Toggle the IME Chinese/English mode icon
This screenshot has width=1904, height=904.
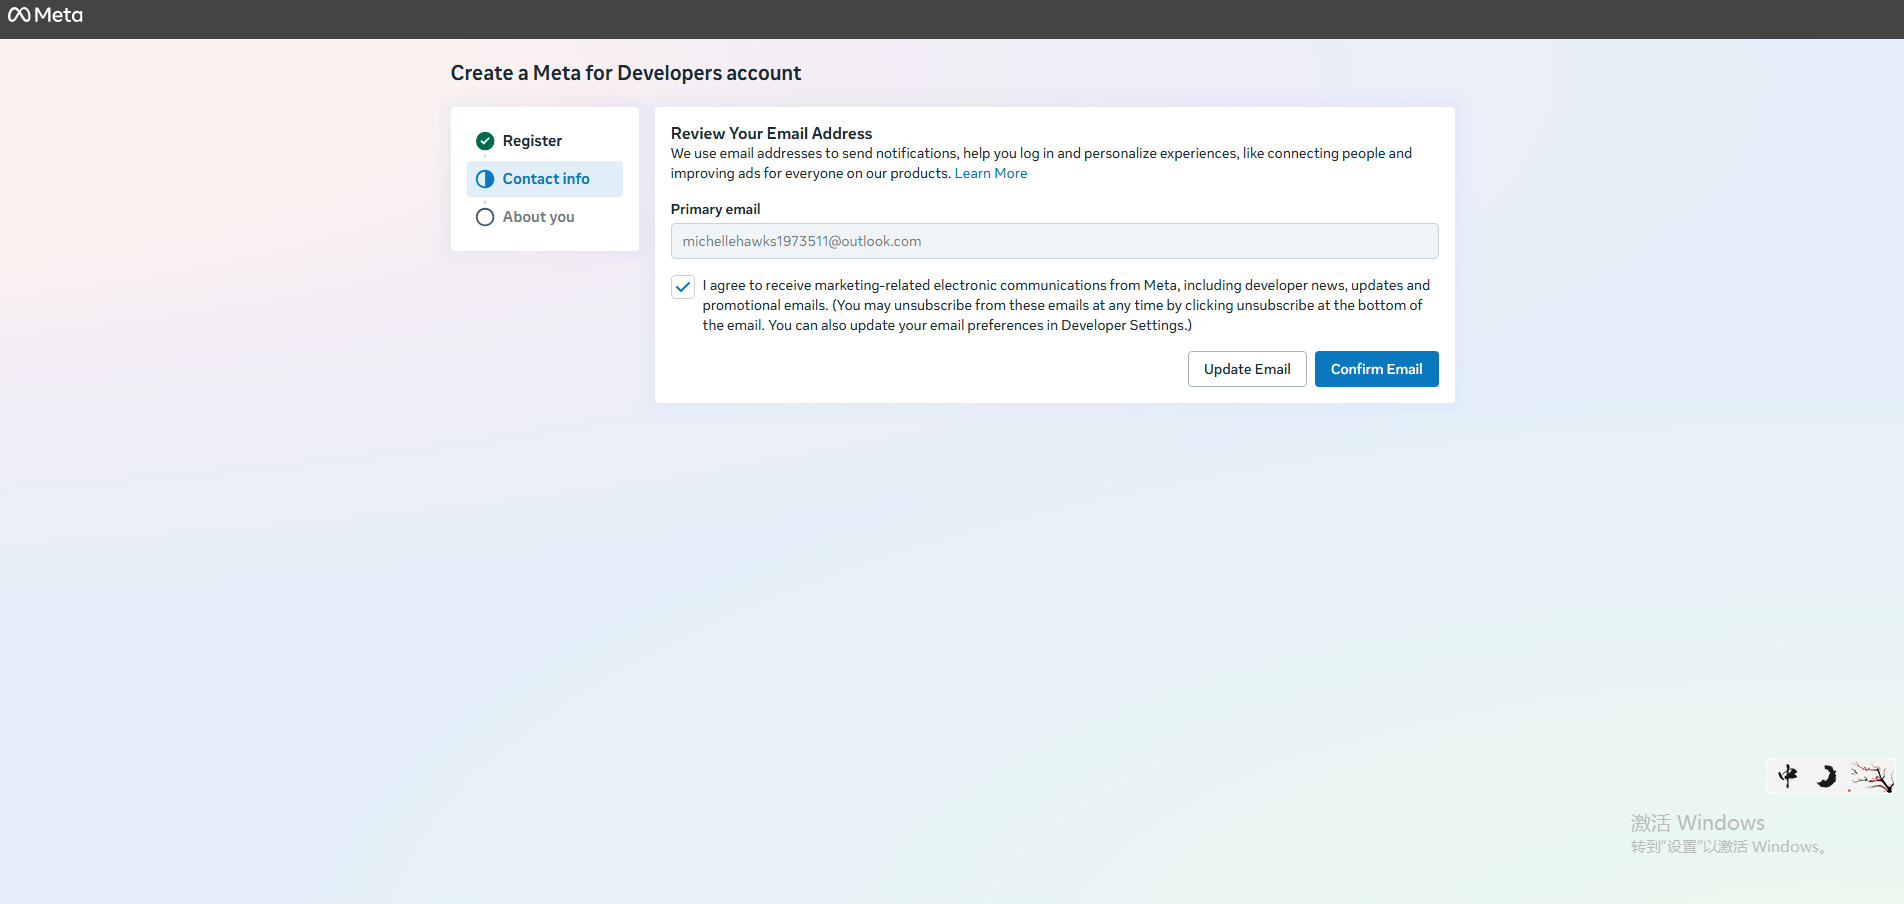[1788, 776]
